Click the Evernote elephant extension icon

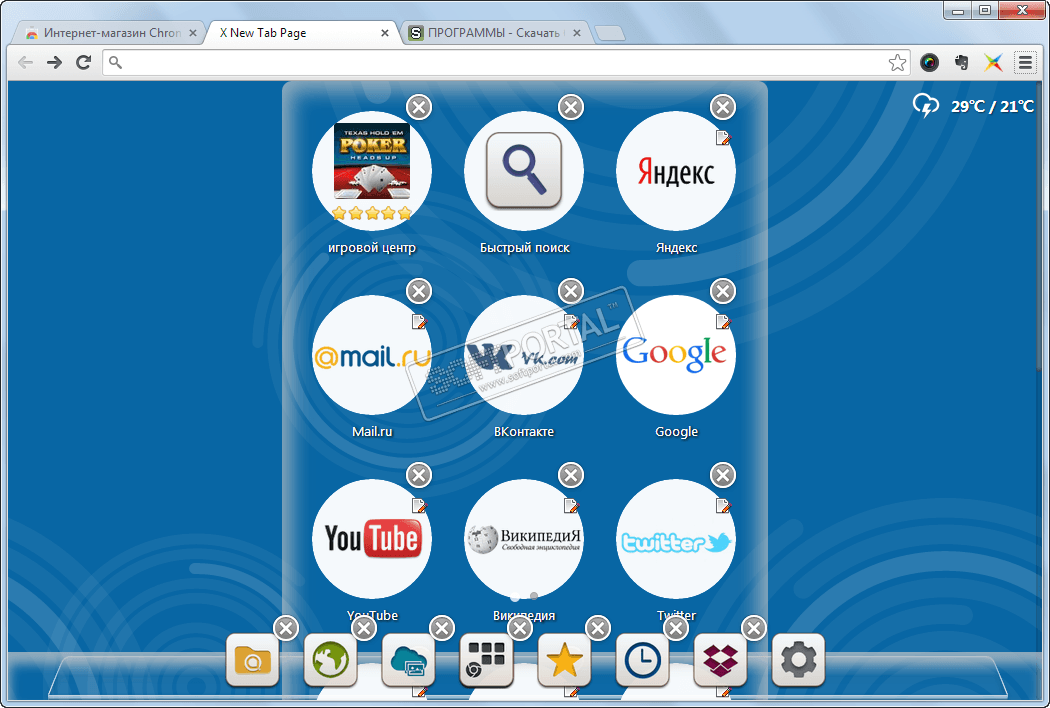point(962,63)
